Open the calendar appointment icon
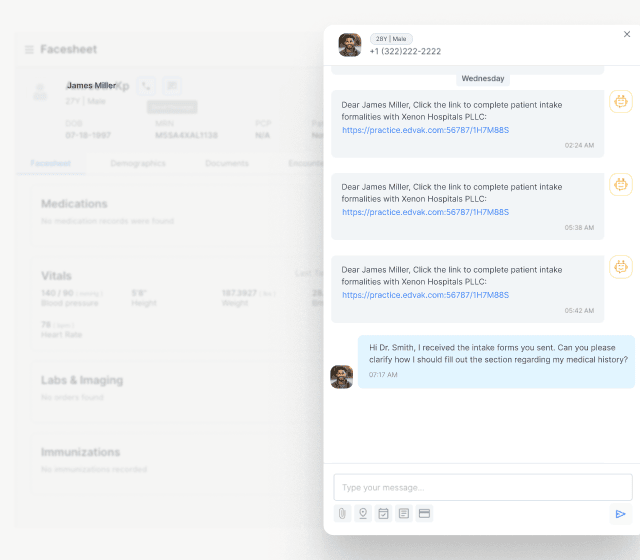 pyautogui.click(x=383, y=513)
